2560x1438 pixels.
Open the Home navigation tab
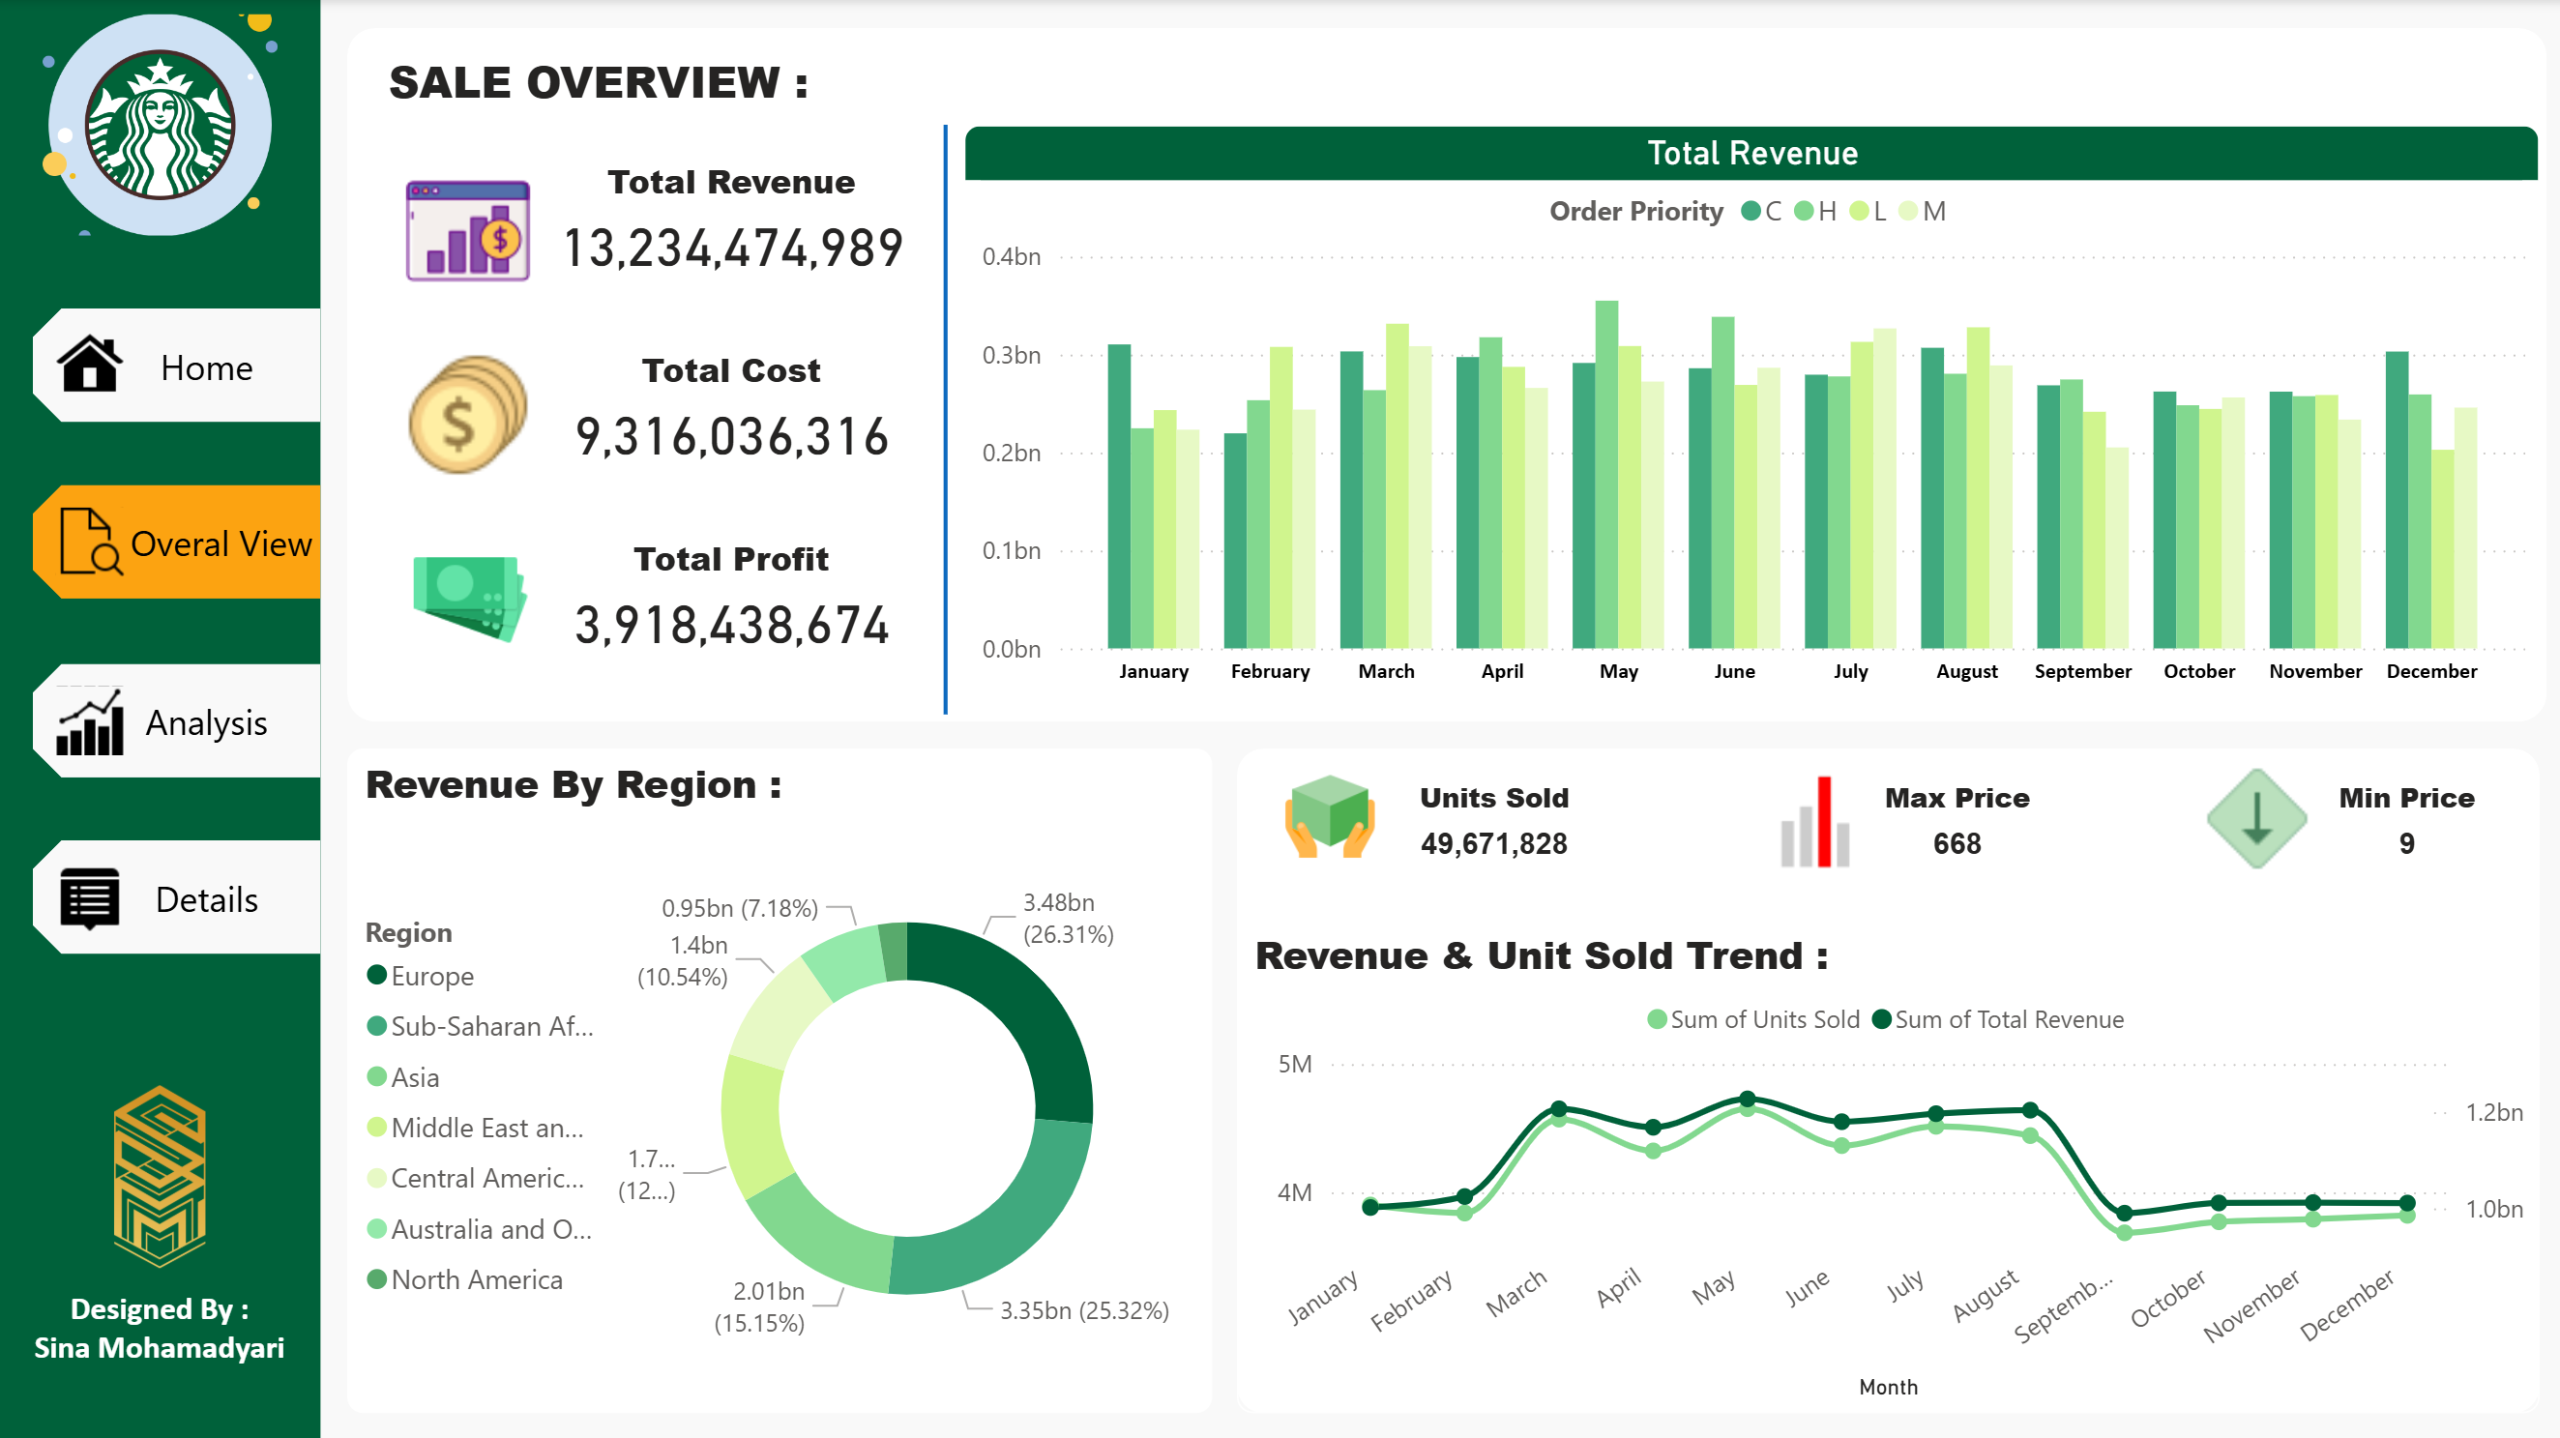[x=206, y=368]
